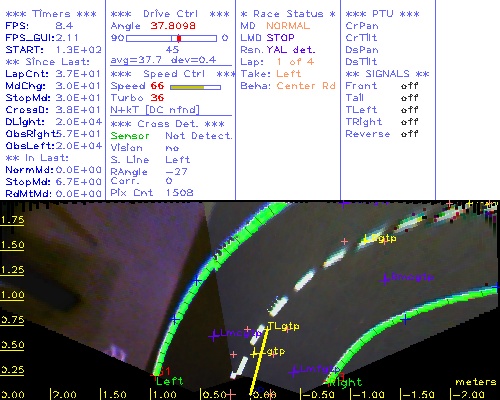
Task: Click the purple Rmcgtp cross marker
Action: coord(385,279)
